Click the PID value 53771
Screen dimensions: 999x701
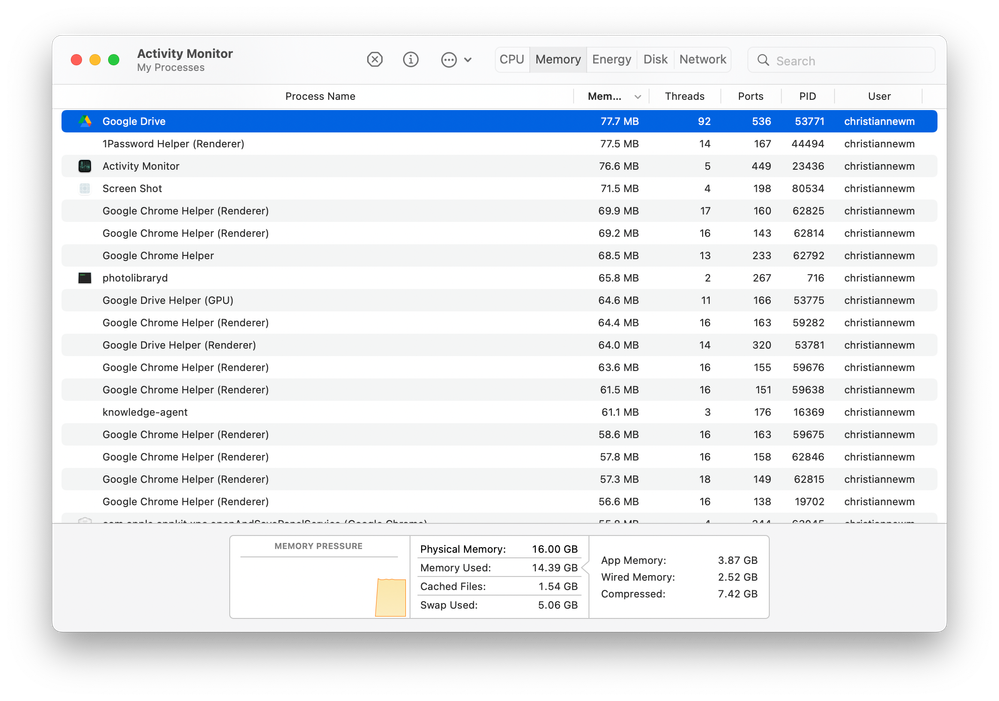(809, 121)
